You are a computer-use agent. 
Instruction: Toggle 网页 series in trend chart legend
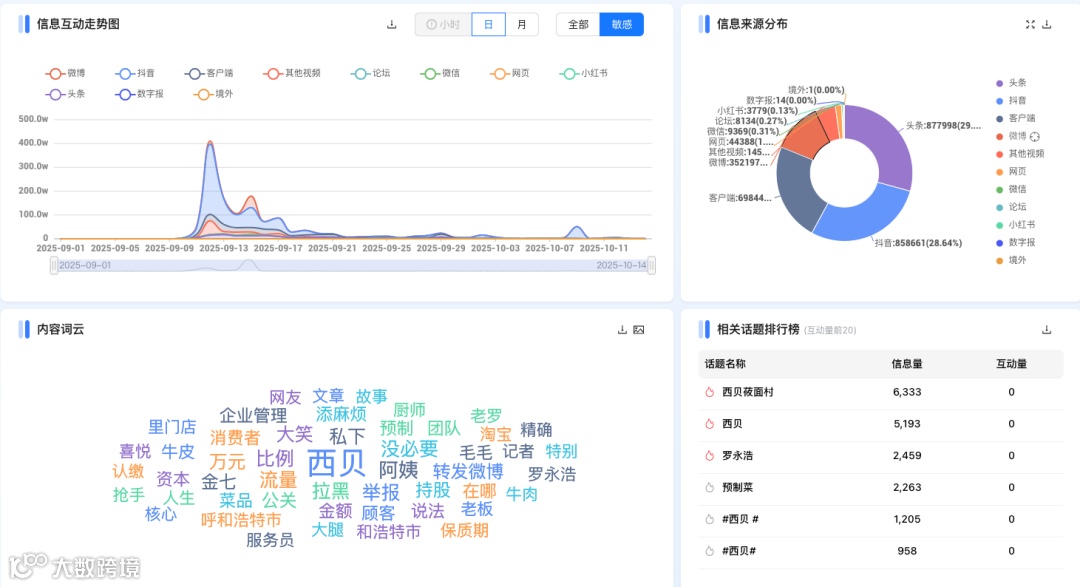[510, 73]
